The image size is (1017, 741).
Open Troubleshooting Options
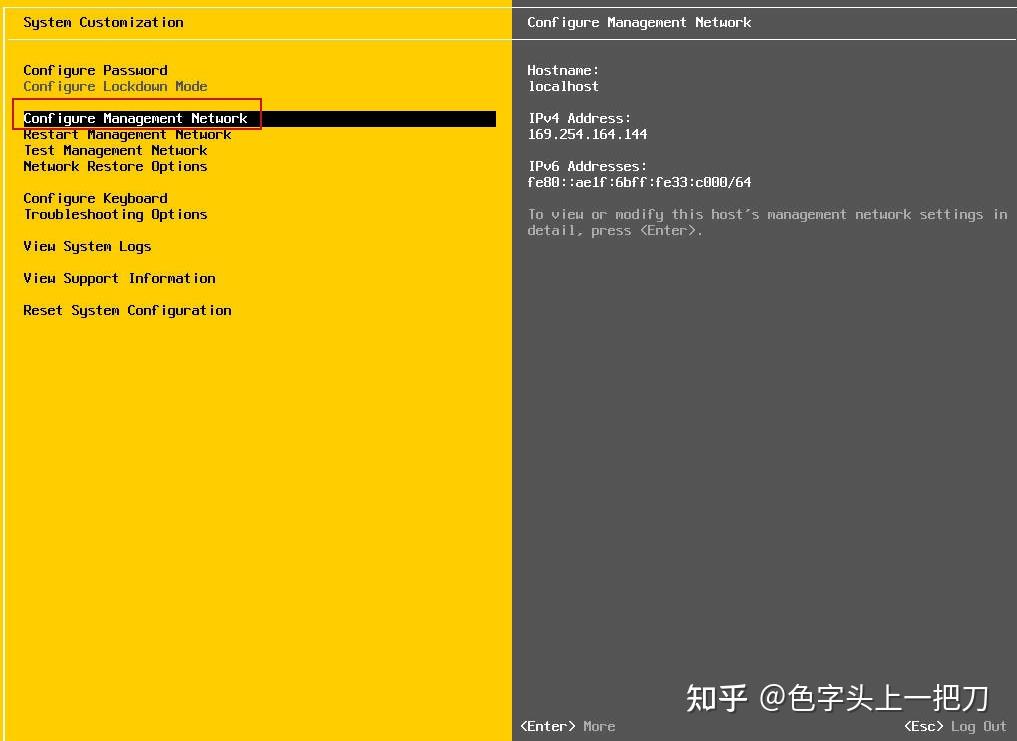point(115,214)
